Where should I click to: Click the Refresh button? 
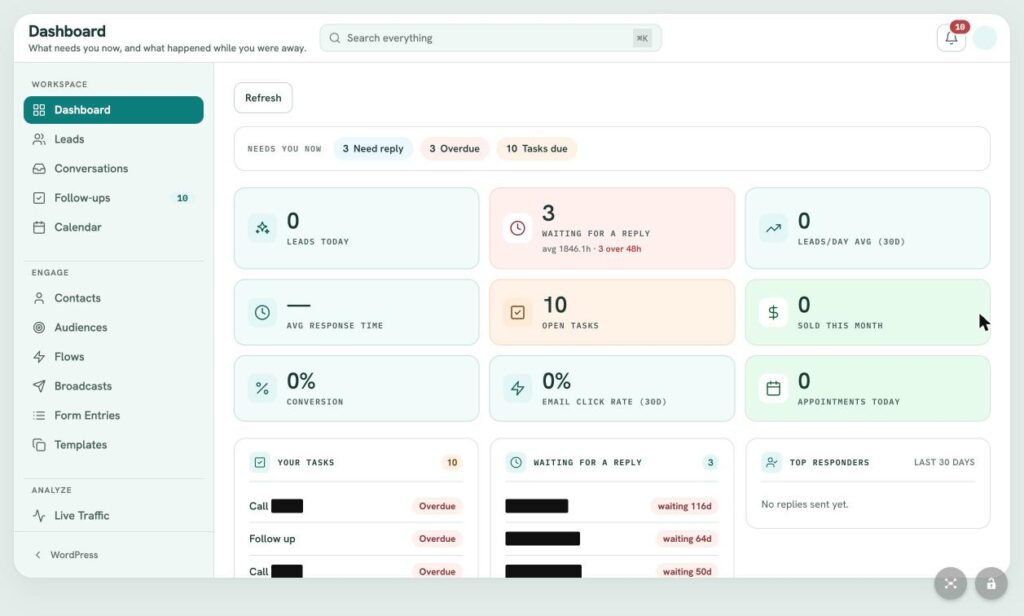coord(263,98)
